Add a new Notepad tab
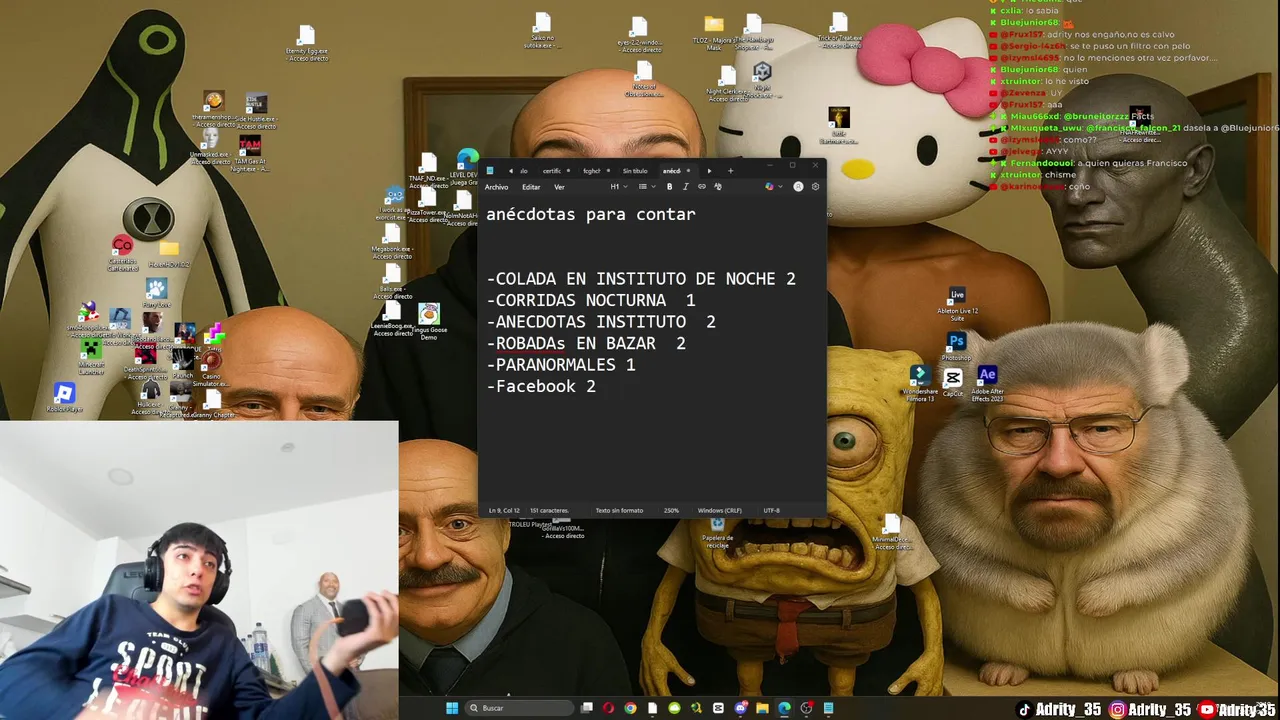The width and height of the screenshot is (1280, 720). pos(731,171)
